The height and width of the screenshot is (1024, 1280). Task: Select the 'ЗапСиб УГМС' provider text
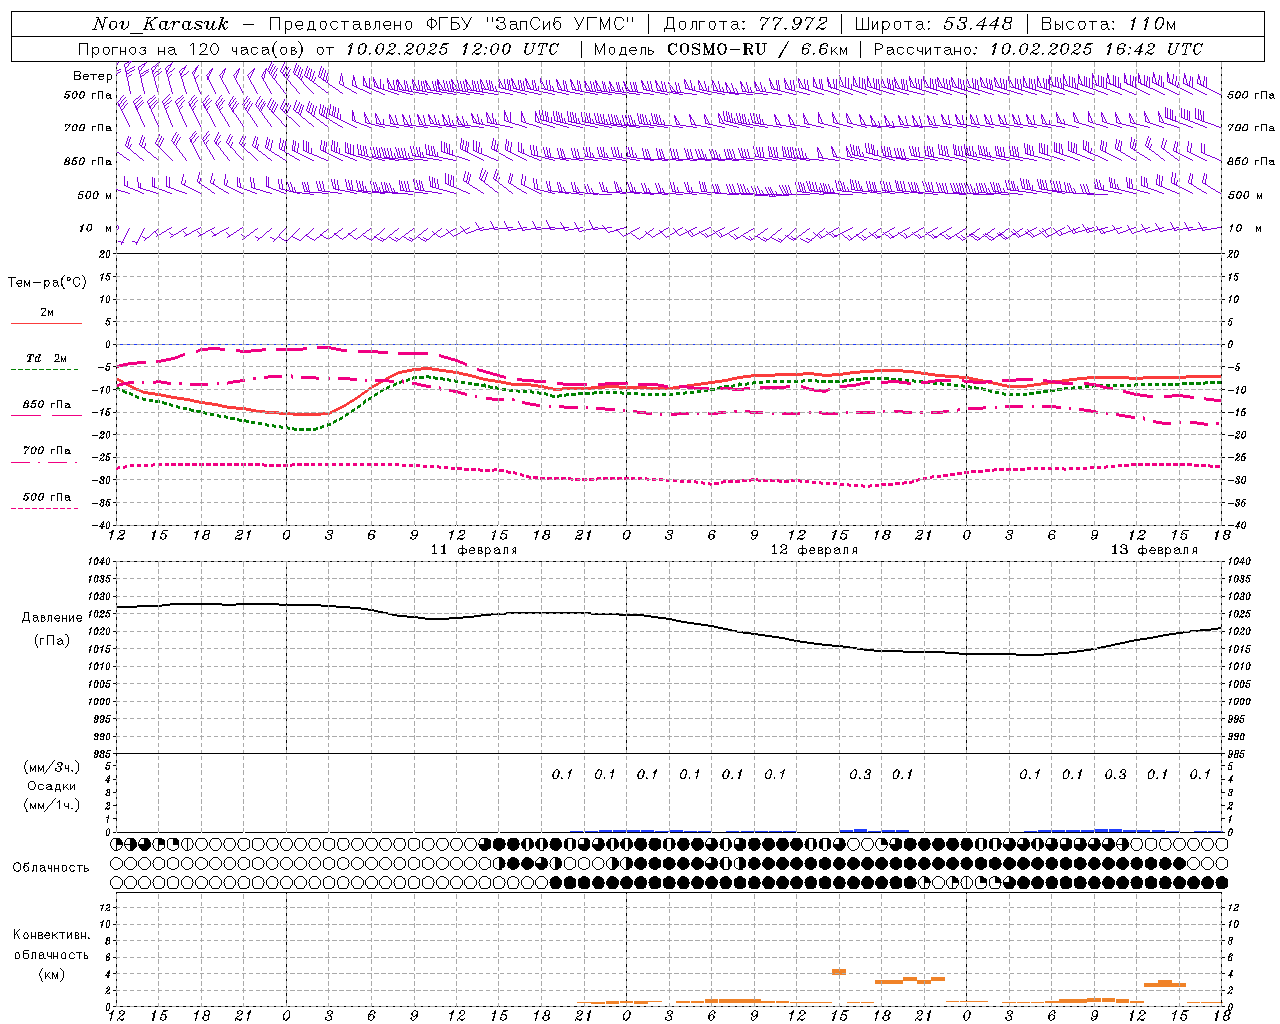(561, 24)
